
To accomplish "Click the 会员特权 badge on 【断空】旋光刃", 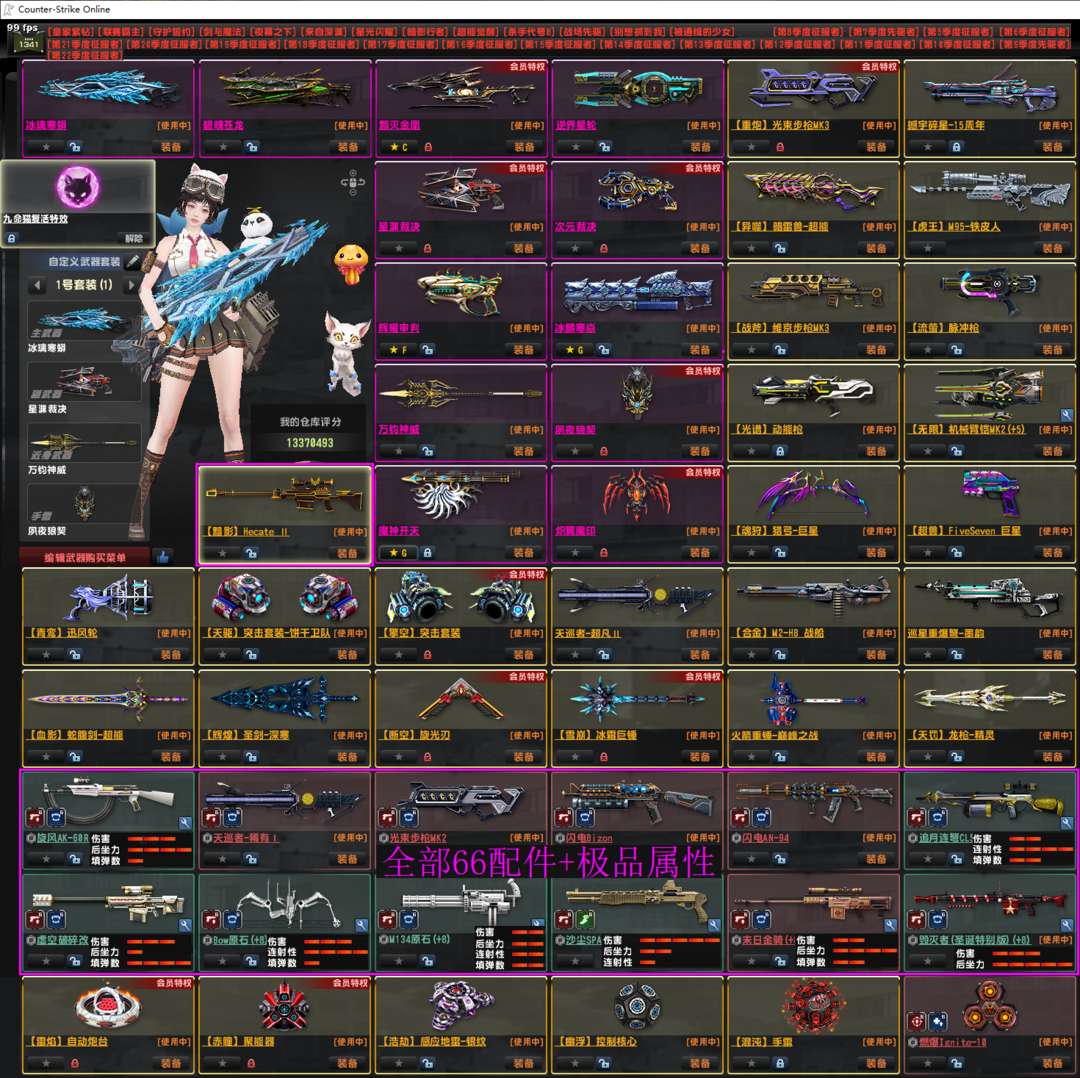I will tap(527, 676).
